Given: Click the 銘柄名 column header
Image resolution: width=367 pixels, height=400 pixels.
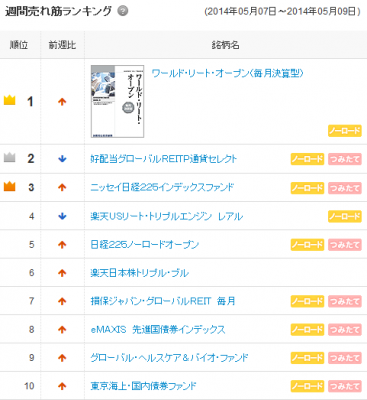Looking at the screenshot, I should click(225, 45).
